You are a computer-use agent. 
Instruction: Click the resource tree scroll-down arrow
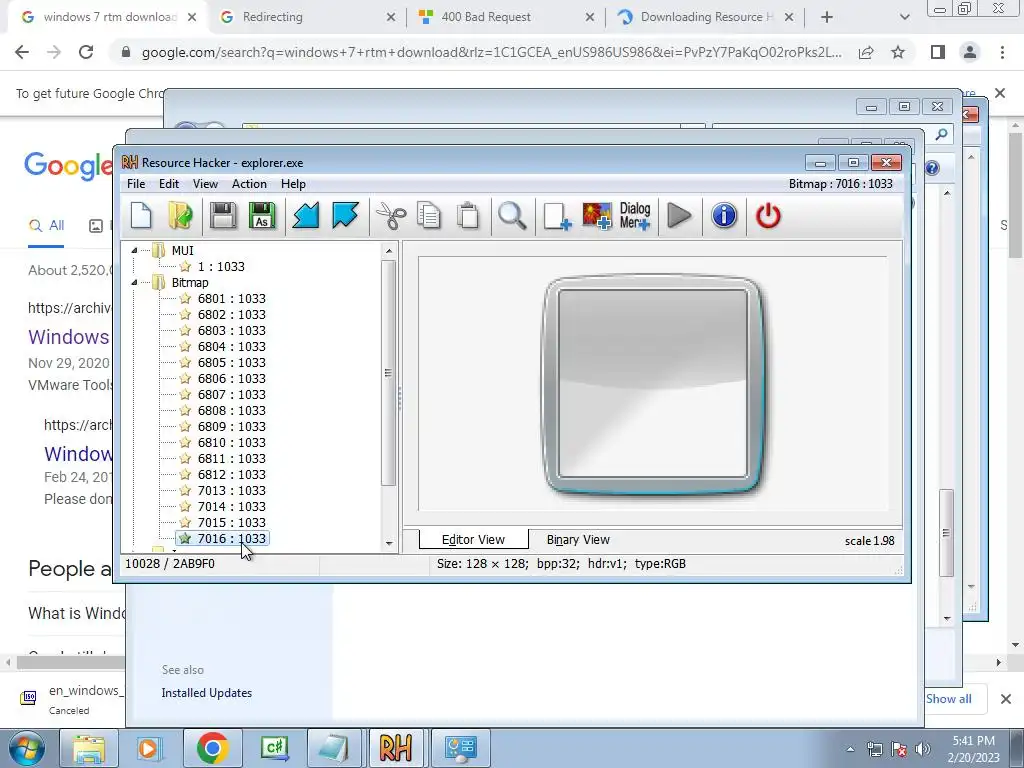tap(389, 543)
